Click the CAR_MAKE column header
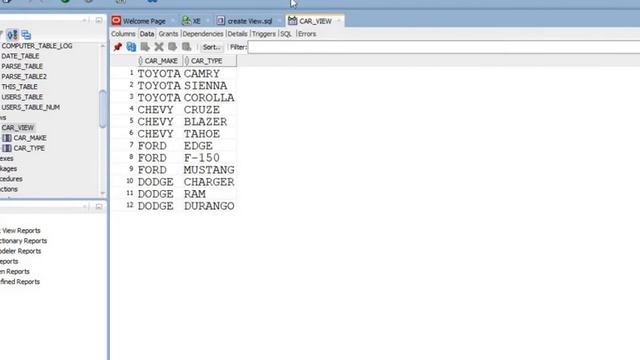Image resolution: width=640 pixels, height=360 pixels. [159, 61]
